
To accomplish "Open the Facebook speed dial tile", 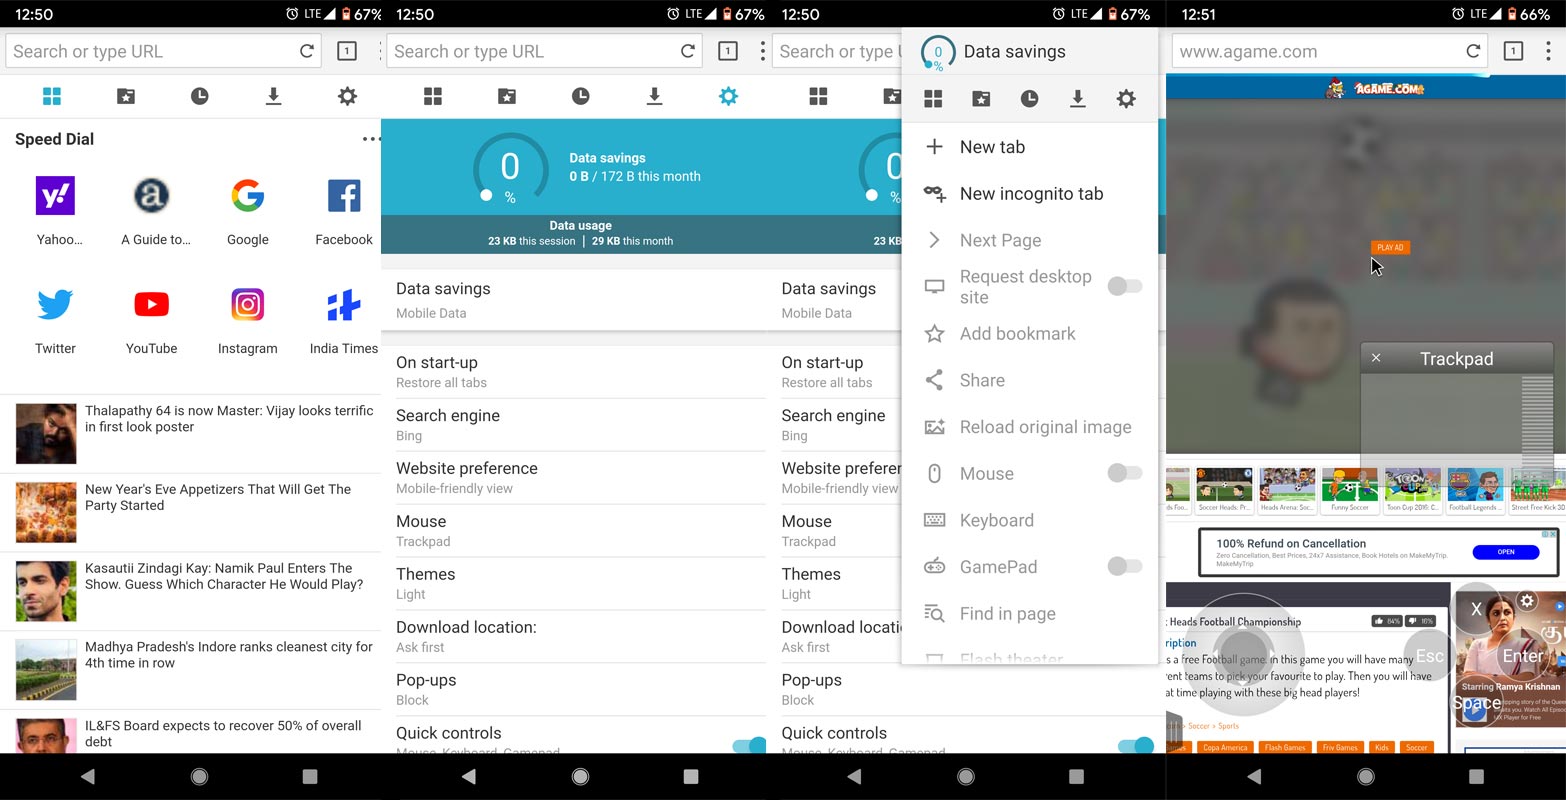I will pos(343,209).
